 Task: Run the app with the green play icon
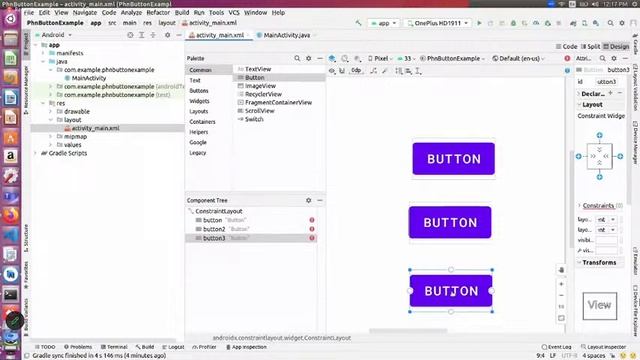[479, 23]
